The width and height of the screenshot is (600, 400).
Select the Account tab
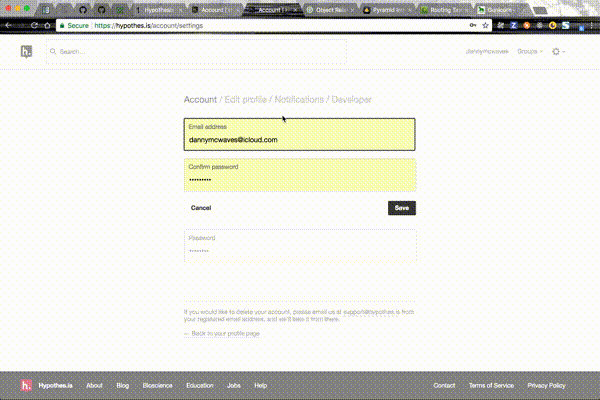click(x=200, y=100)
